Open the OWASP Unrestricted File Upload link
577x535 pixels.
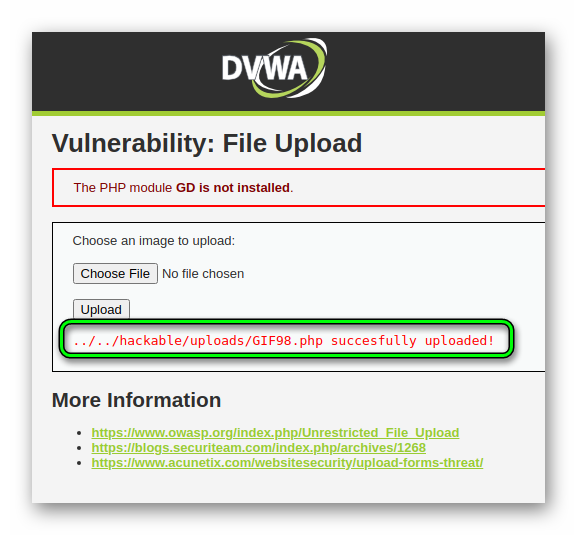tap(275, 433)
